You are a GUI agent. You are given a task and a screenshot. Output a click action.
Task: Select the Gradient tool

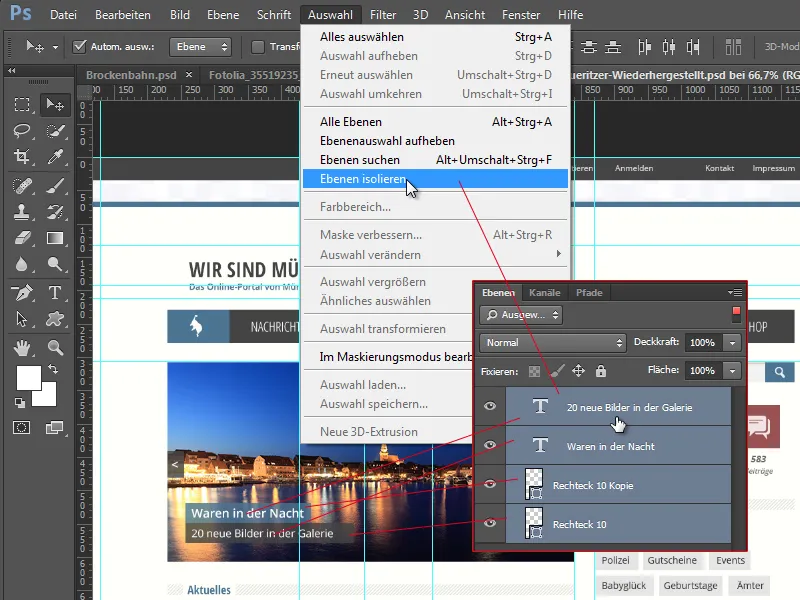pos(55,238)
